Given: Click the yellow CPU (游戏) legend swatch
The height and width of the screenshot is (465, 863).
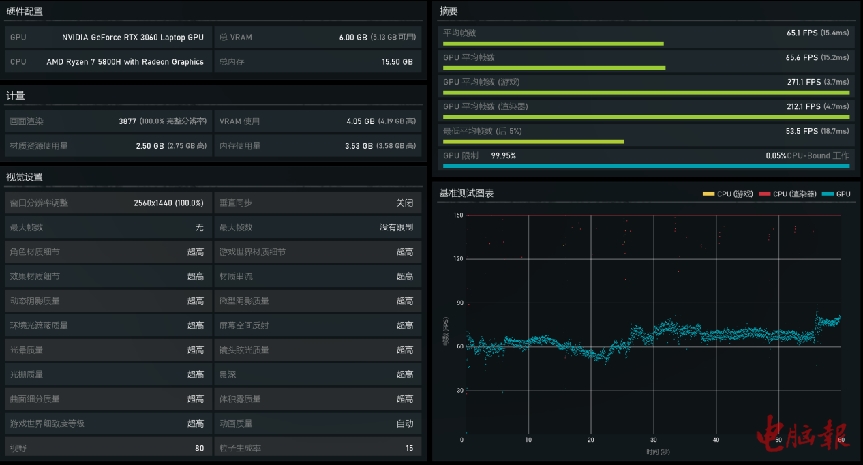Looking at the screenshot, I should (x=708, y=193).
